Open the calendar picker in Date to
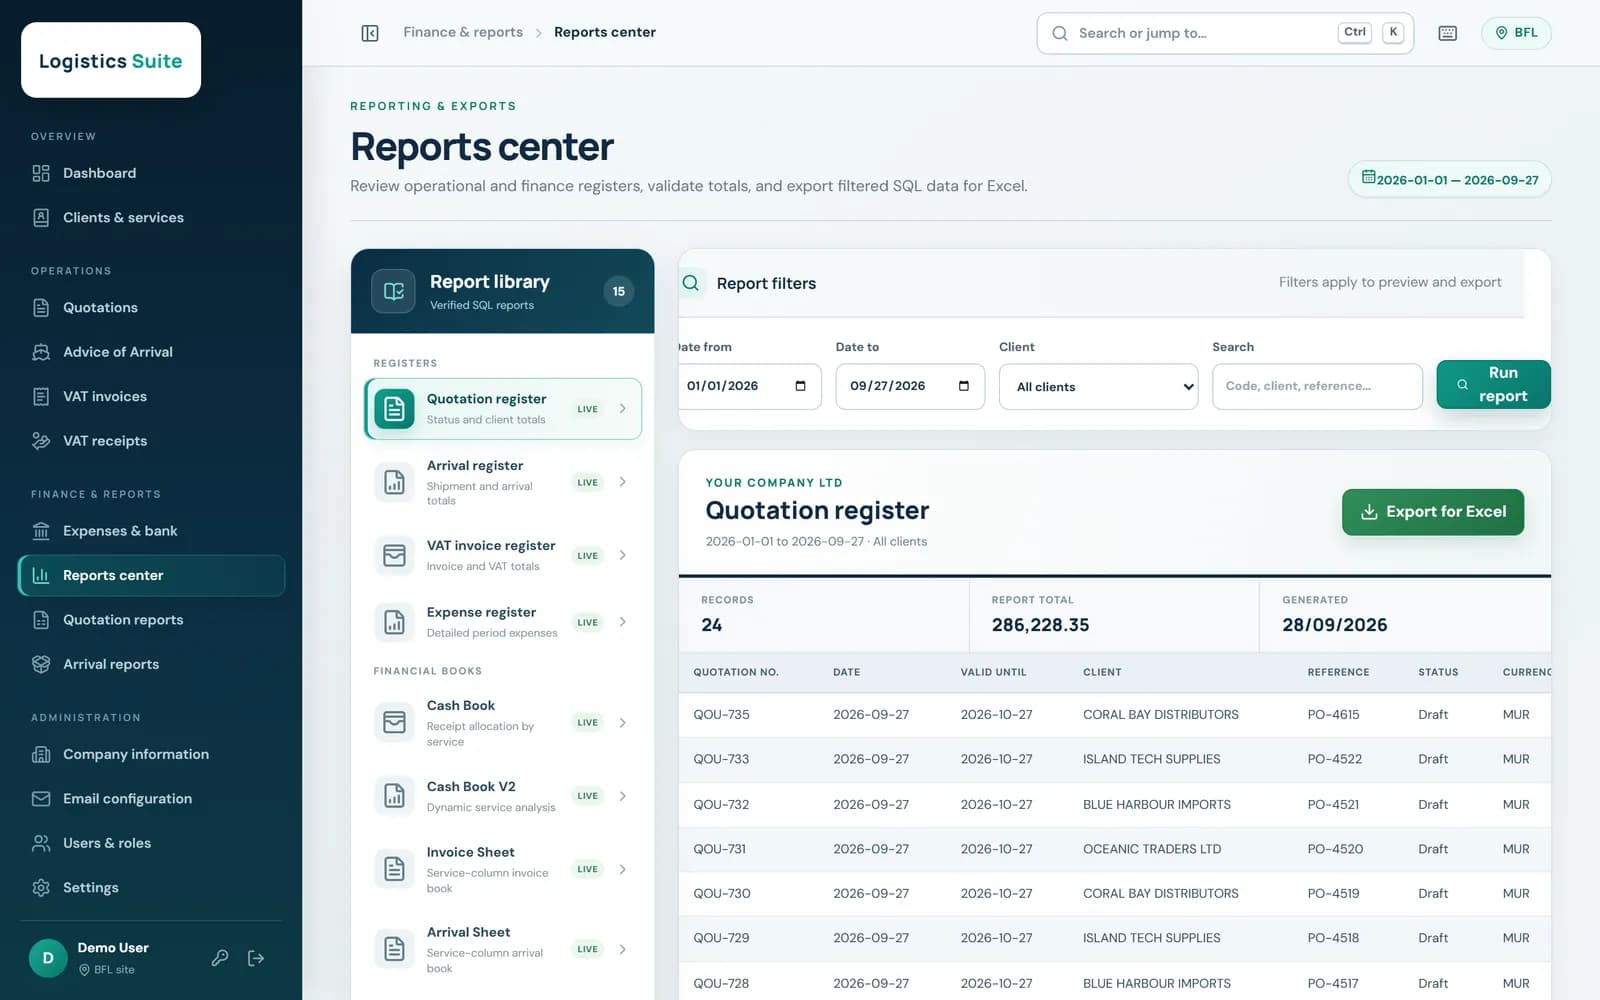The image size is (1600, 1000). [x=964, y=386]
